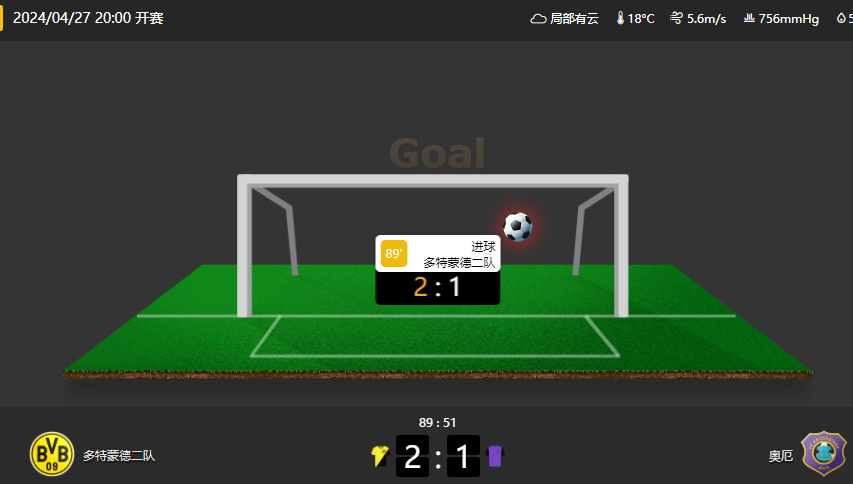Image resolution: width=853 pixels, height=484 pixels.
Task: Open the 多特蒙德二队 home team name
Action: [x=119, y=456]
